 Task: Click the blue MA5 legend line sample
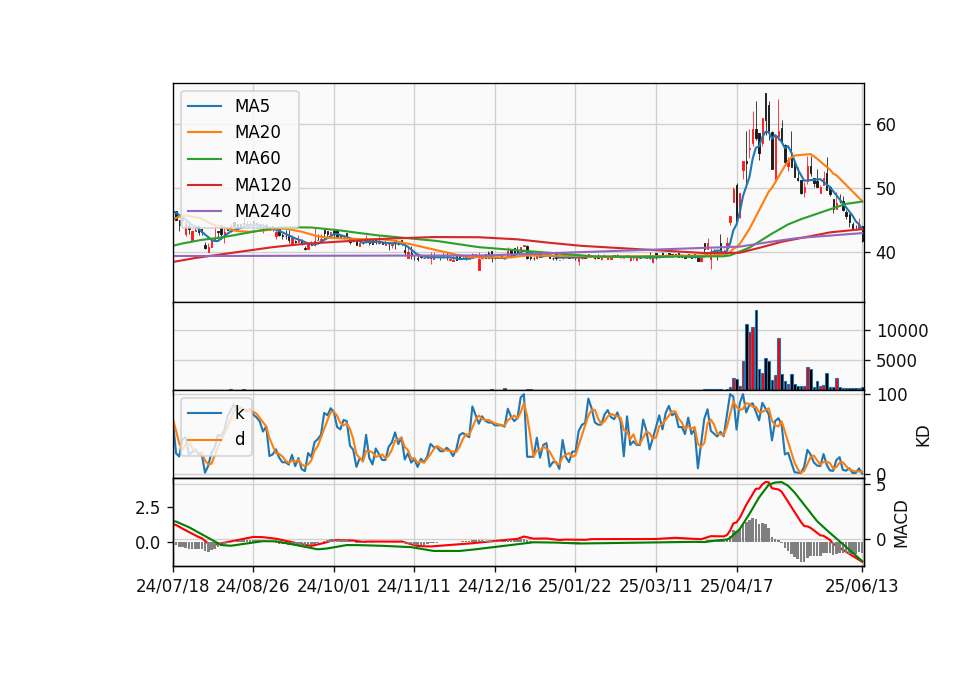[204, 106]
